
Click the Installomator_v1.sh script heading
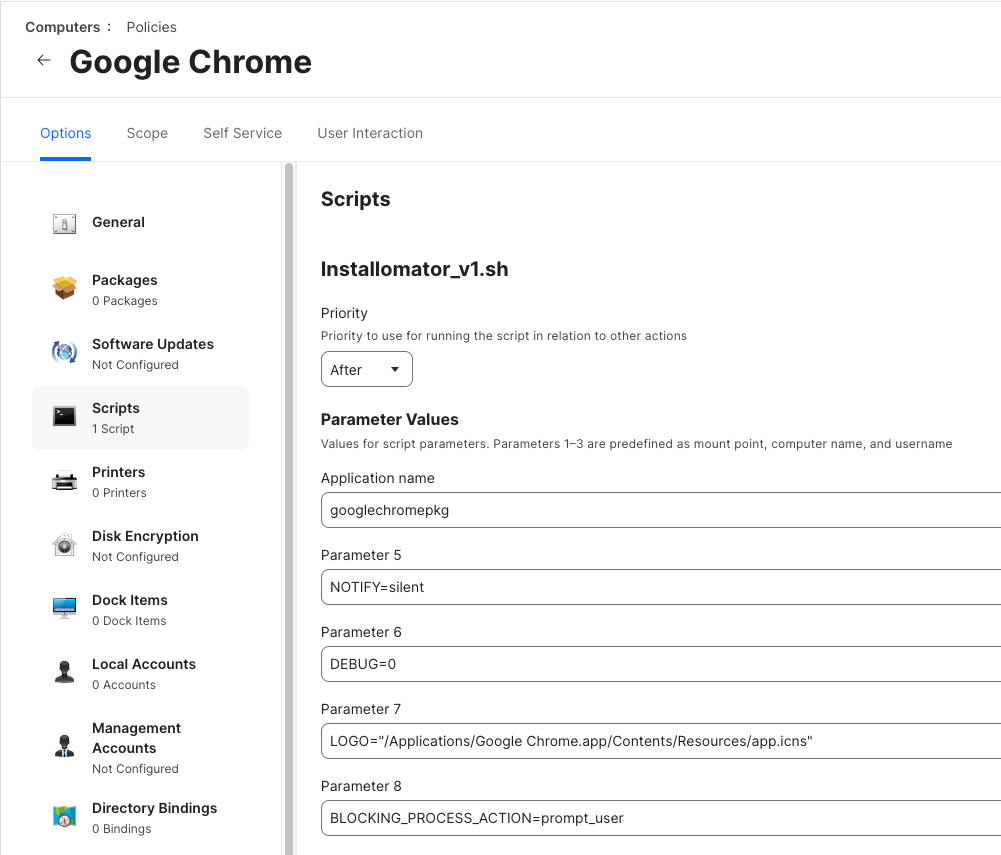pyautogui.click(x=414, y=269)
